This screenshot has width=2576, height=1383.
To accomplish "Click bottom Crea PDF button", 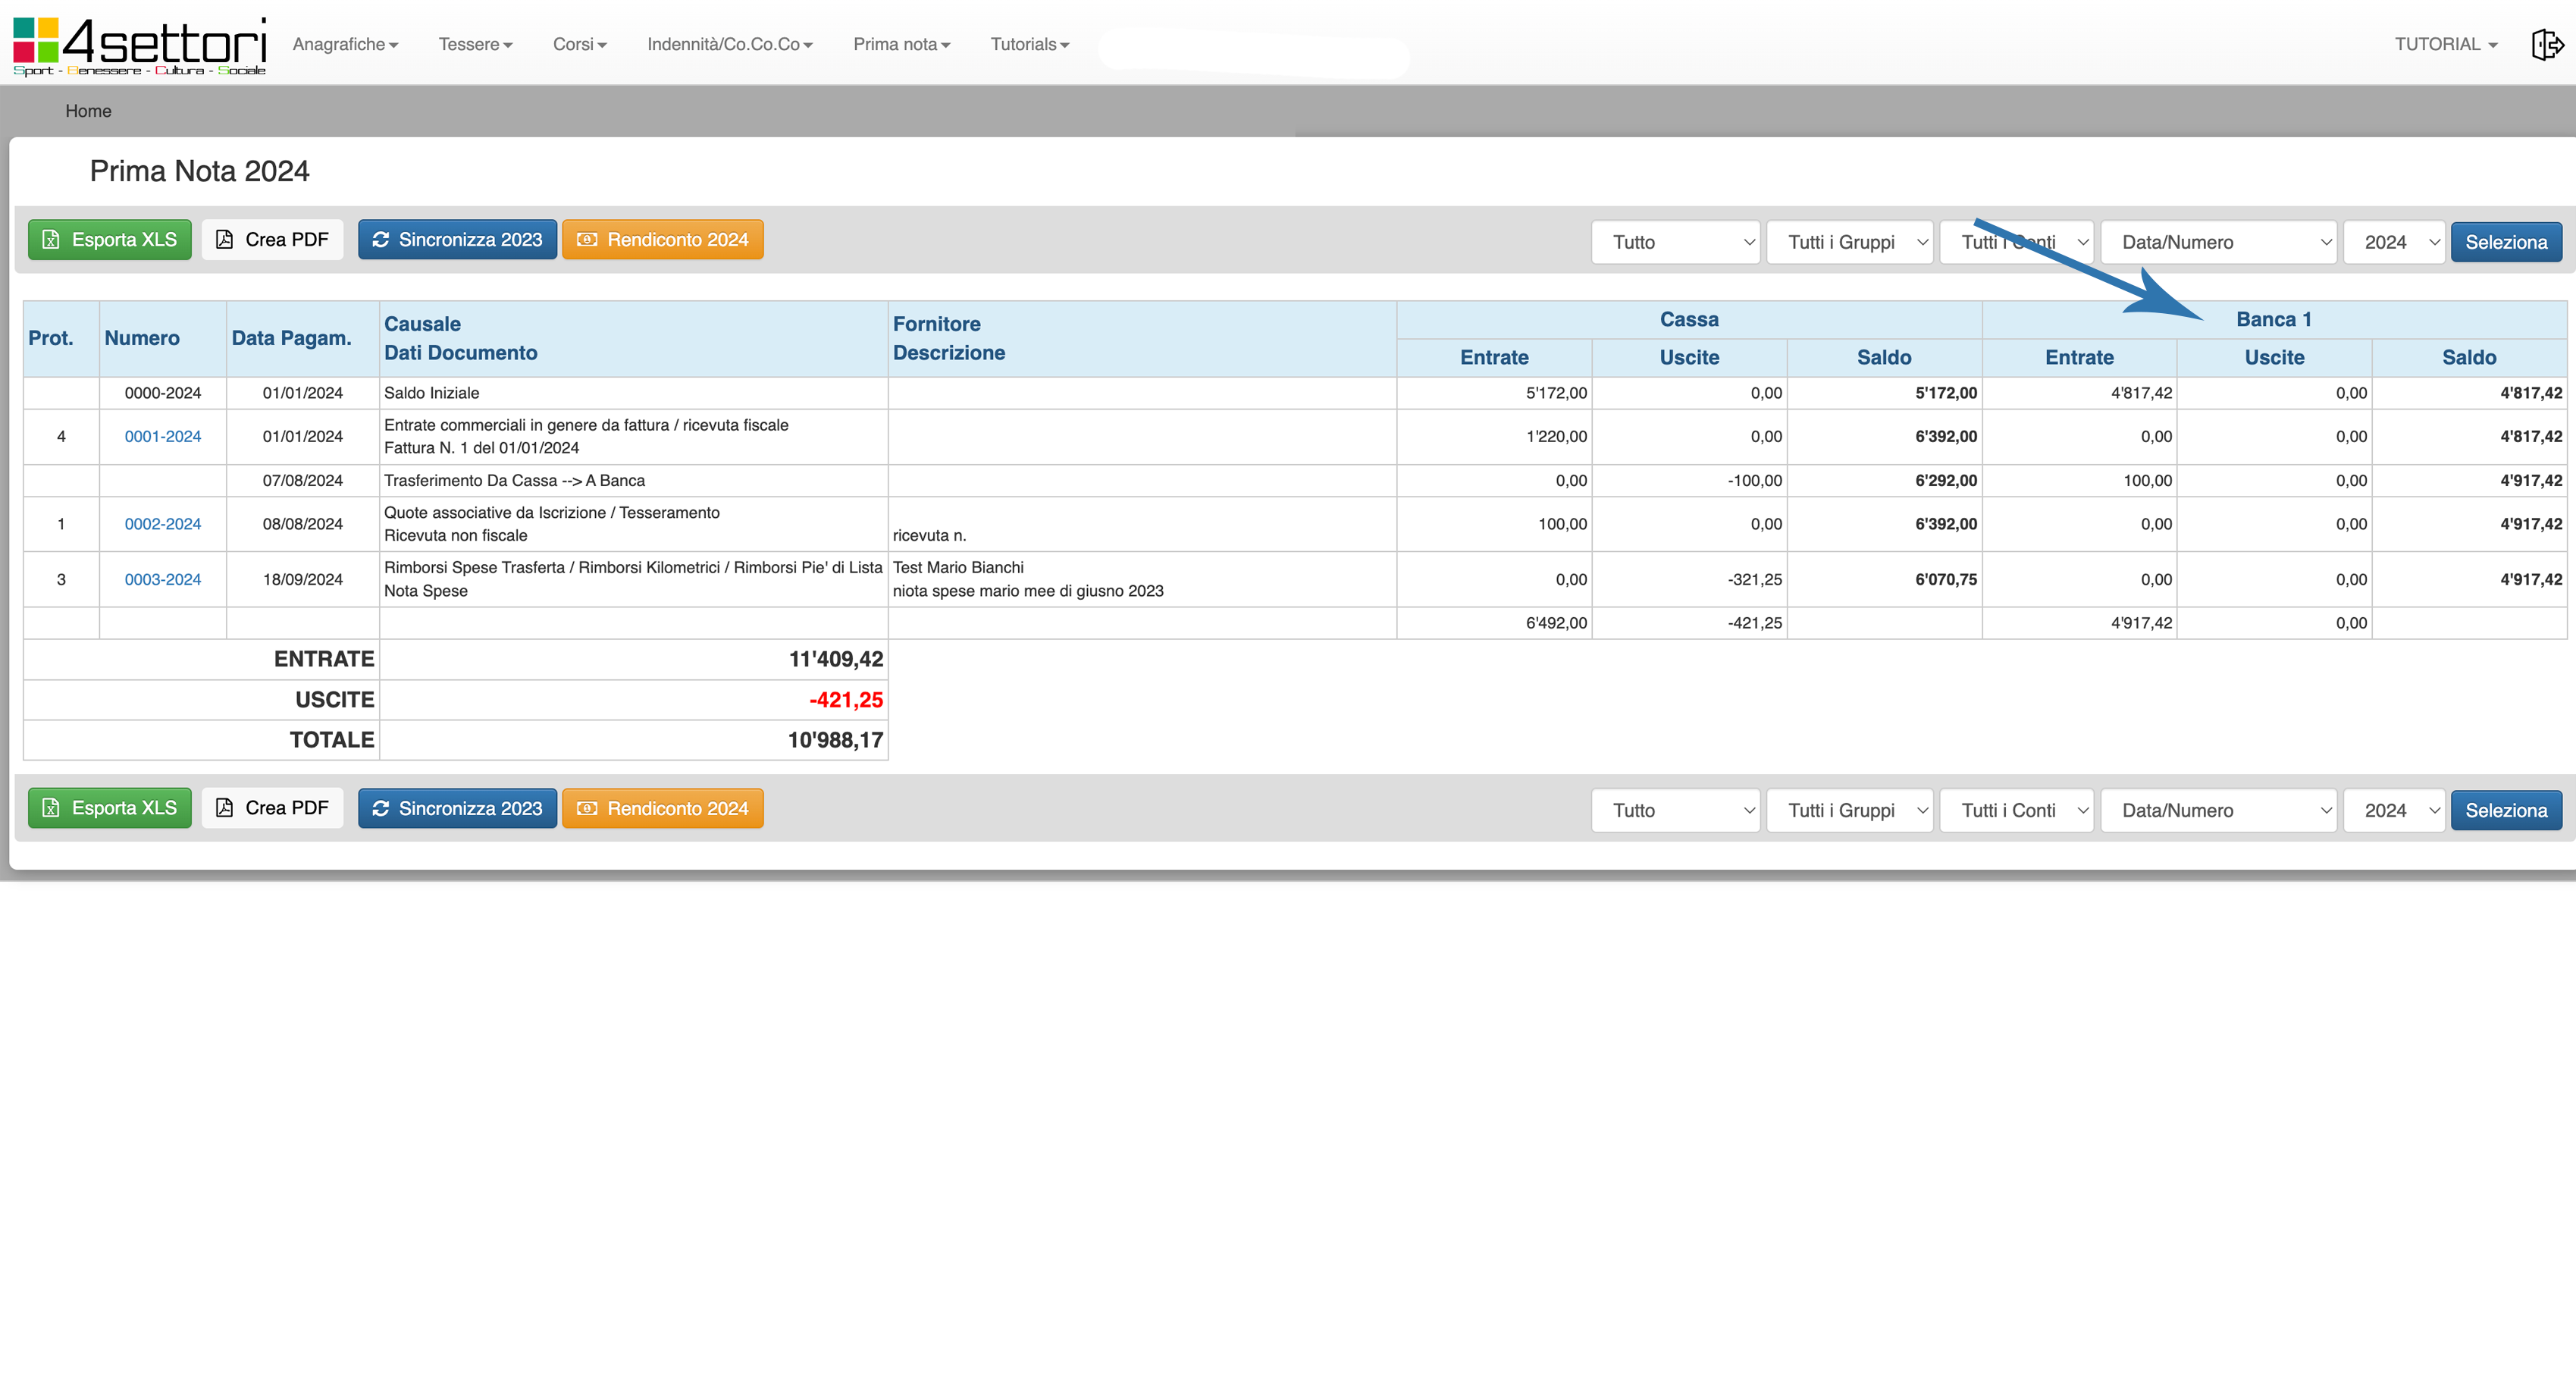I will 272,808.
